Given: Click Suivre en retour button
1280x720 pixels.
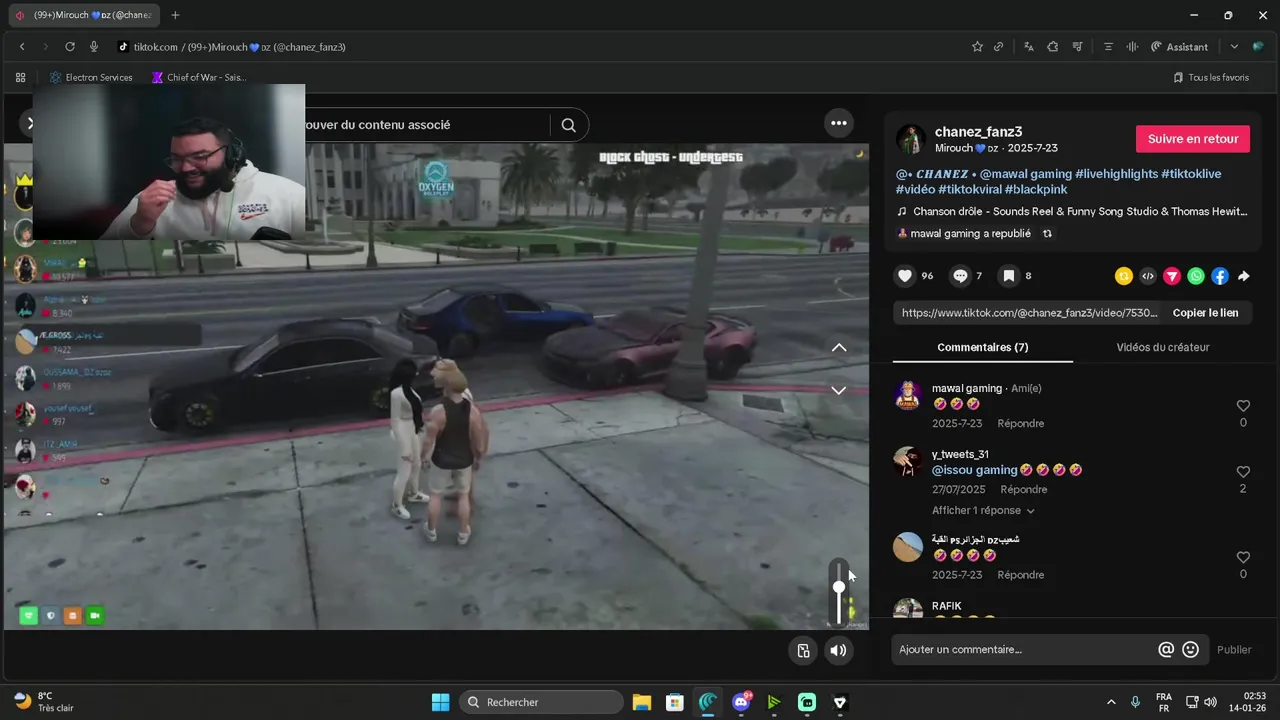Looking at the screenshot, I should point(1193,139).
